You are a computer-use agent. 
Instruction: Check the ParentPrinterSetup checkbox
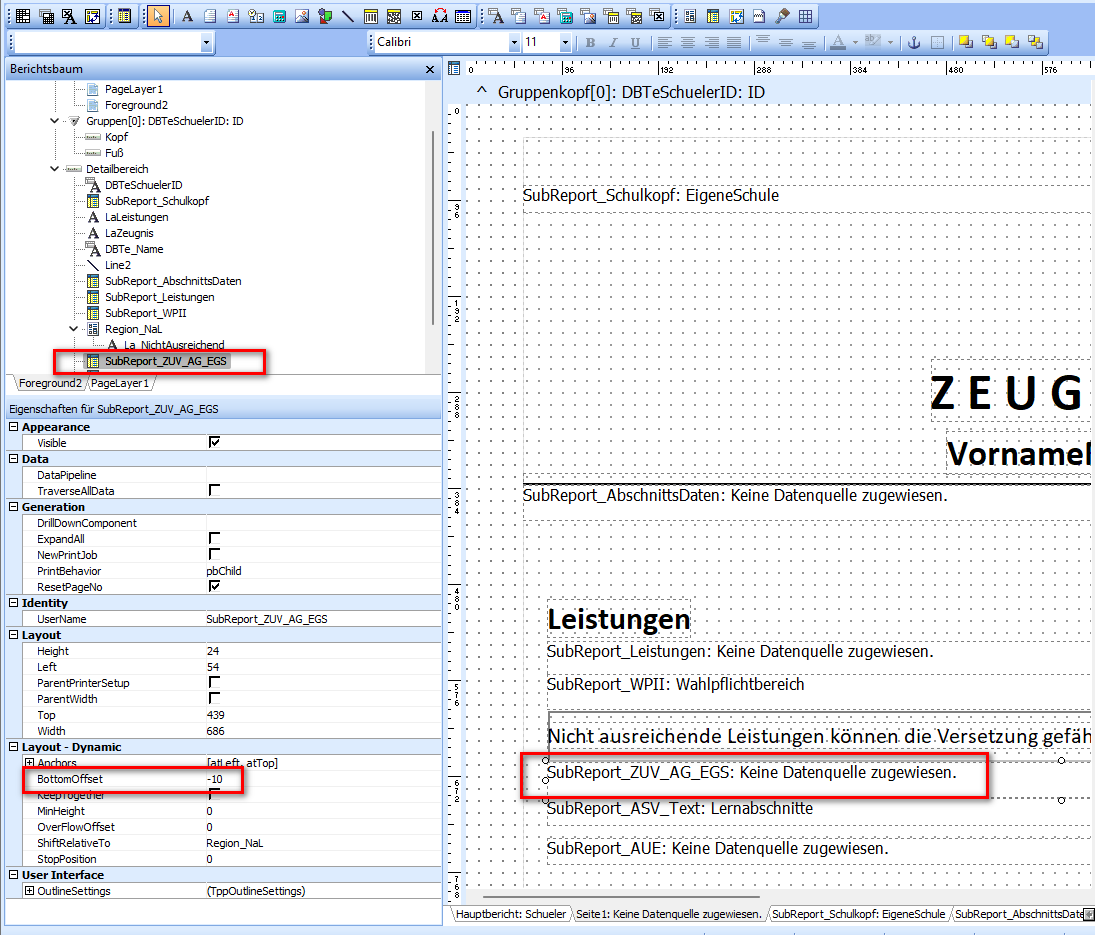tap(214, 682)
